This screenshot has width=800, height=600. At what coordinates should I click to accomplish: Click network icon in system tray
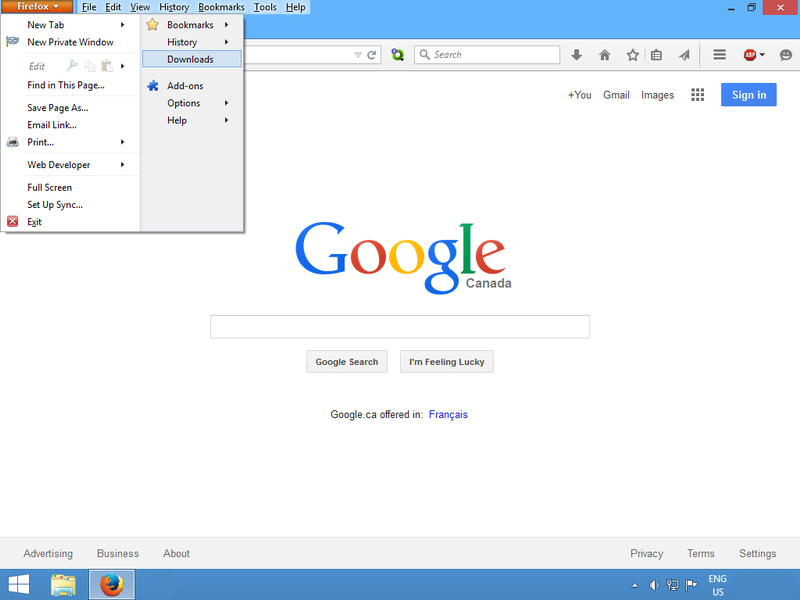(672, 585)
